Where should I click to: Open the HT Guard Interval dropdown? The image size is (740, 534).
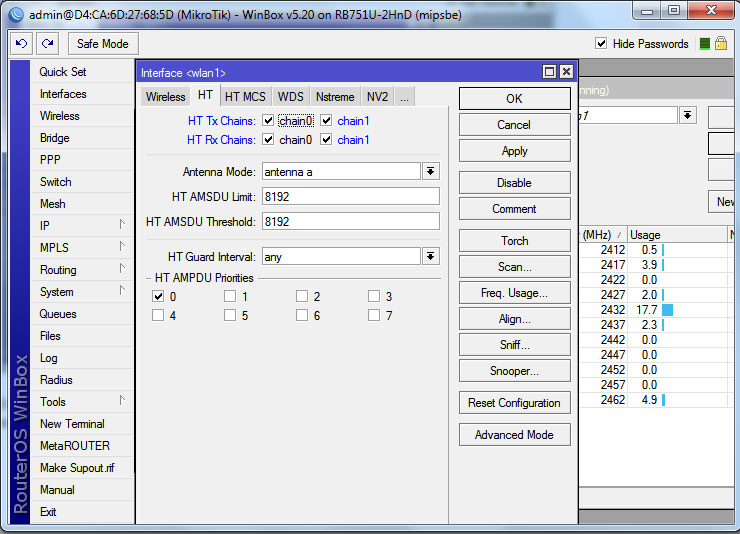(431, 257)
